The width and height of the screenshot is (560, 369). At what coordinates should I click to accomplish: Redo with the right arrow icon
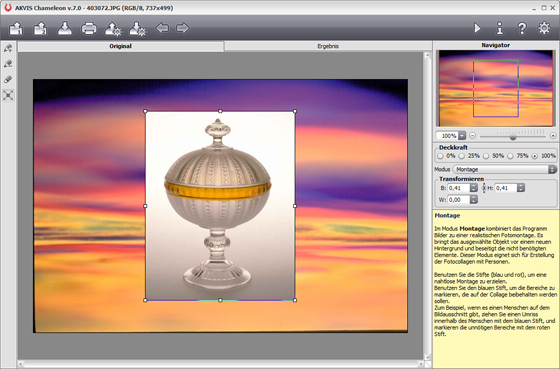[182, 28]
